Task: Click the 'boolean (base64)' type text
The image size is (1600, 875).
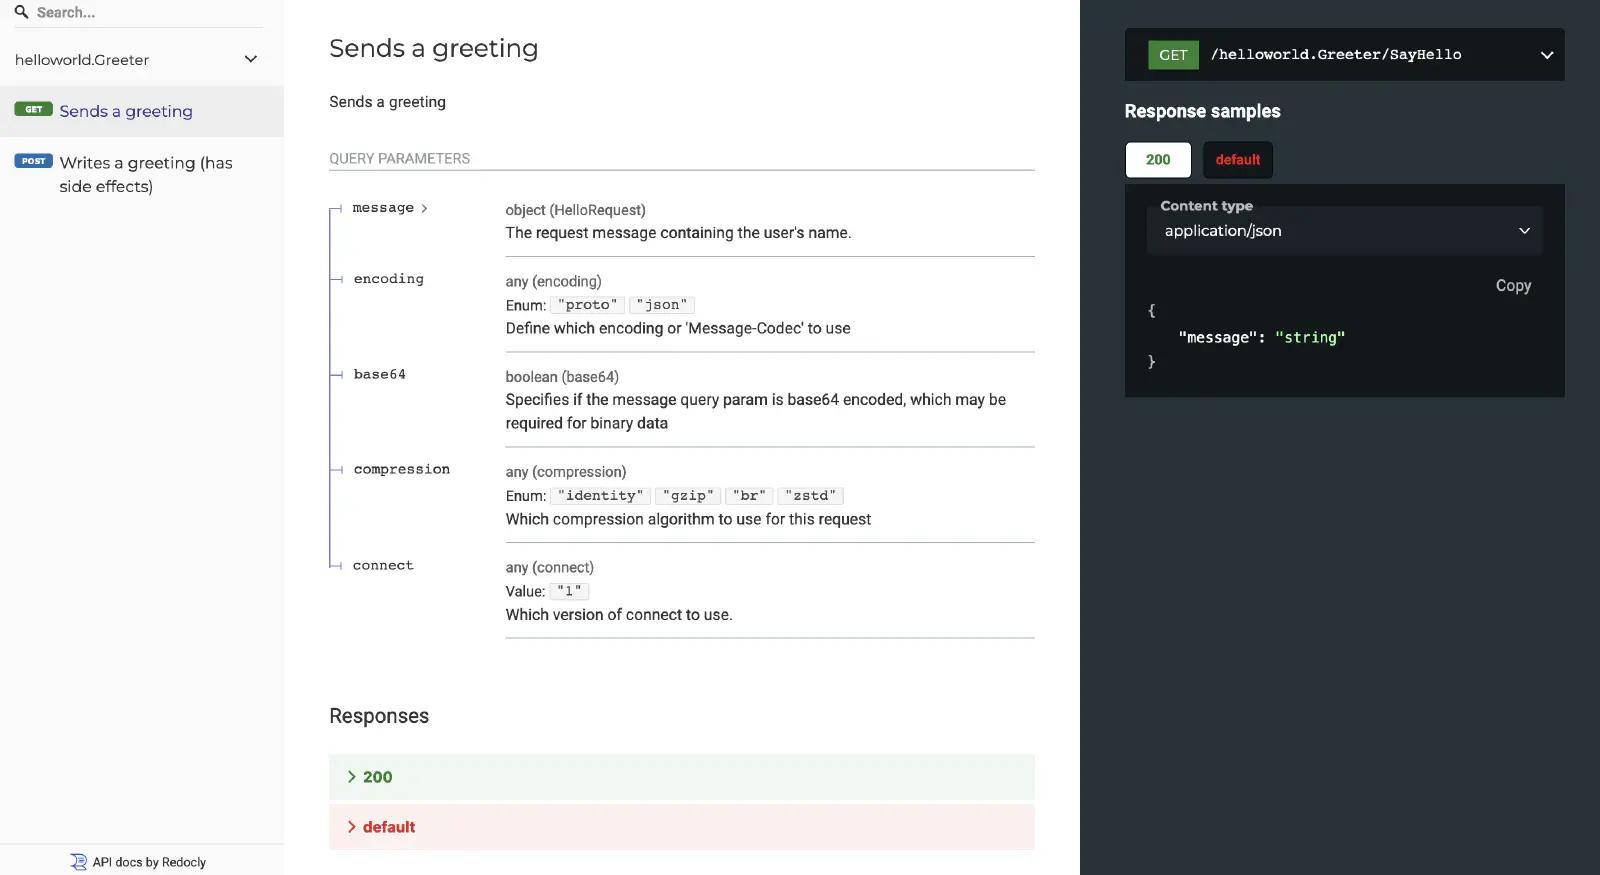Action: [562, 377]
